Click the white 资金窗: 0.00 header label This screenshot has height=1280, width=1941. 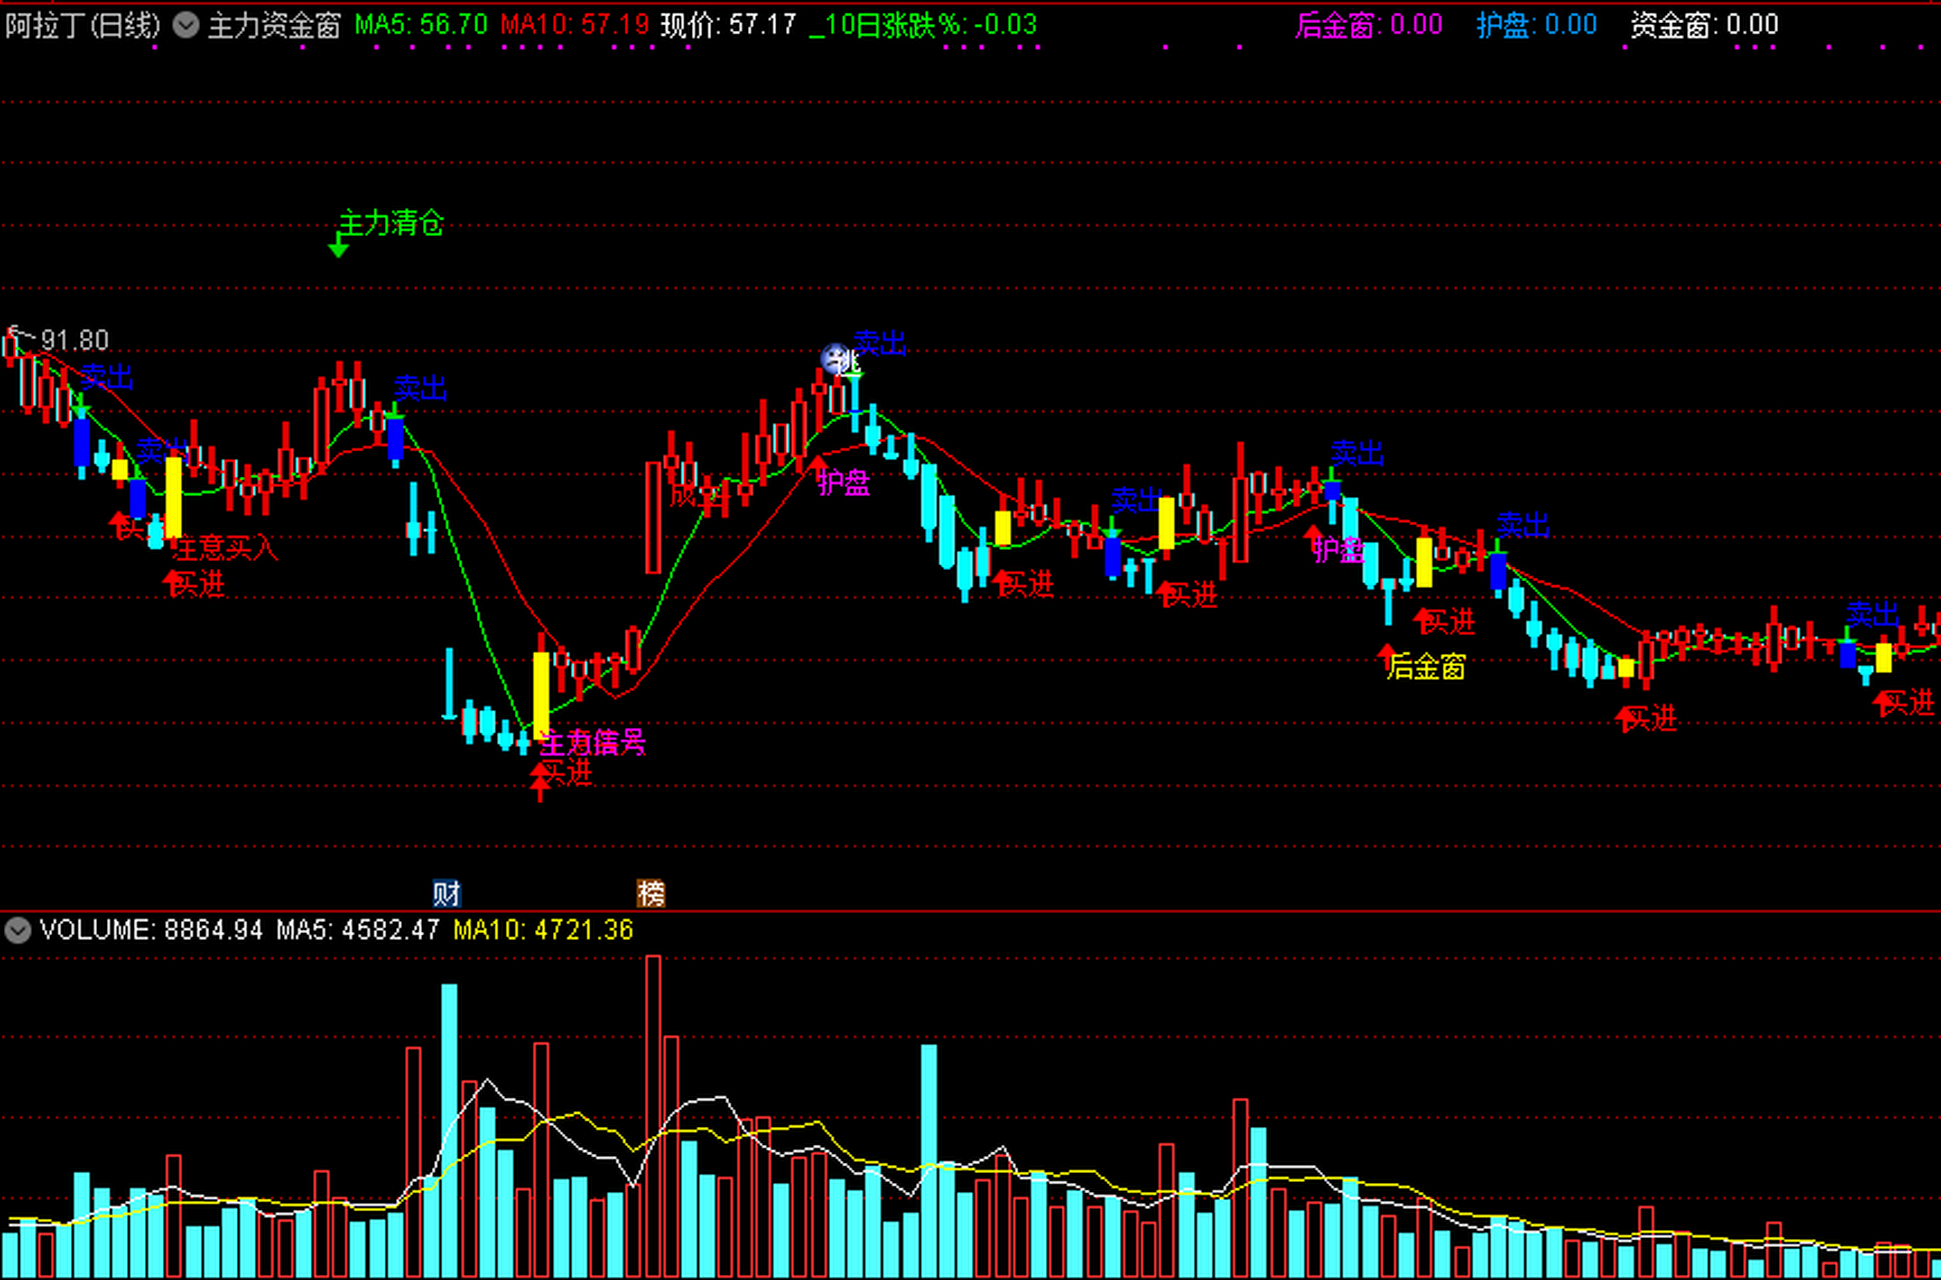[x=1704, y=25]
